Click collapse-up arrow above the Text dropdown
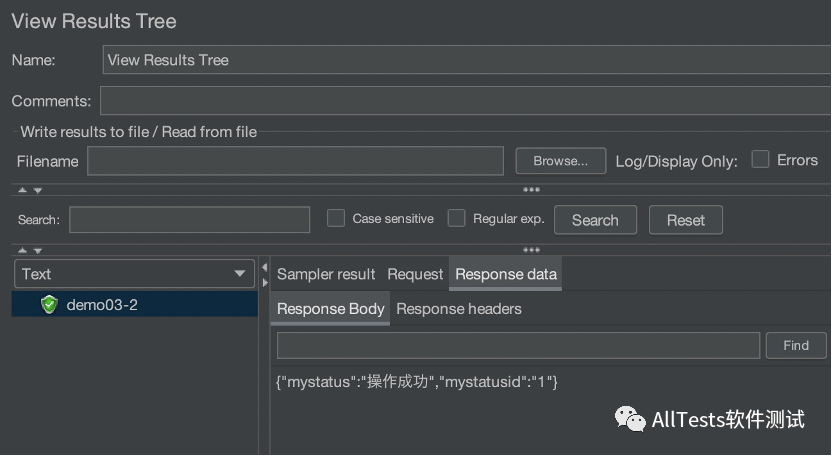This screenshot has height=456, width=832. [x=22, y=250]
